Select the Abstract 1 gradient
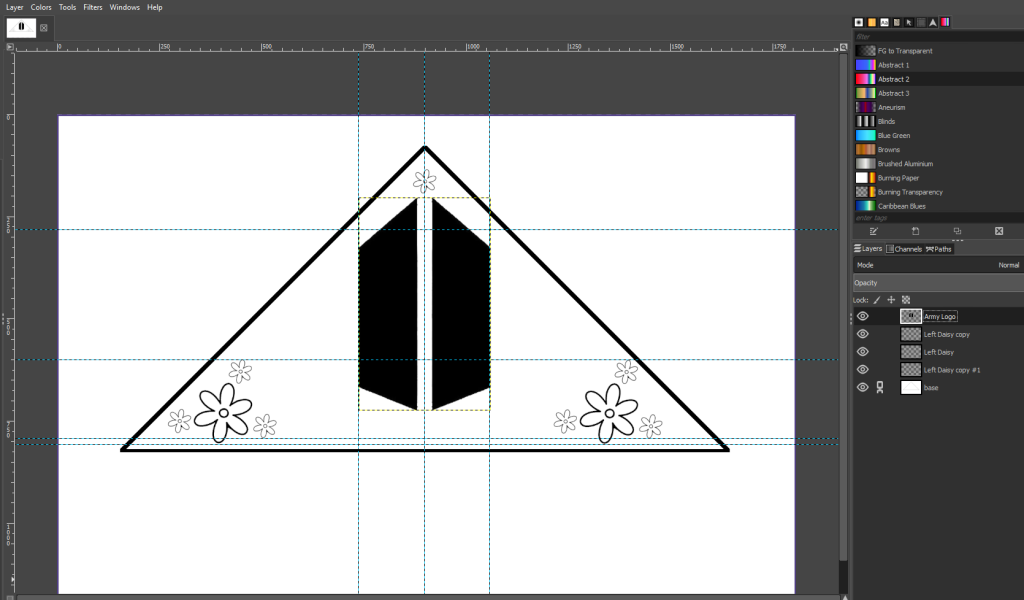The width and height of the screenshot is (1024, 600). tap(893, 65)
